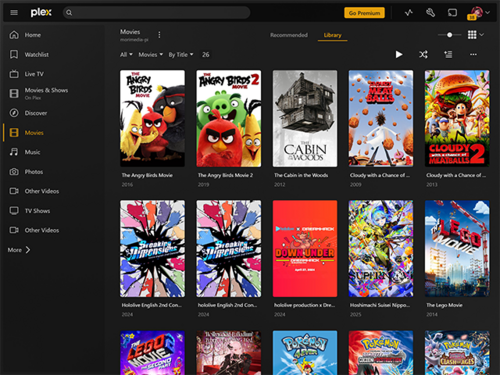Viewport: 500px width, 375px height.
Task: Select TV Shows in the sidebar
Action: click(37, 211)
